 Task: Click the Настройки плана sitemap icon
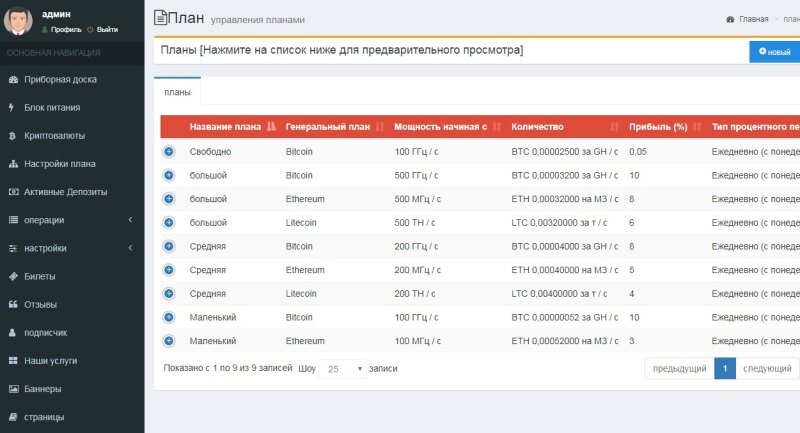(x=13, y=164)
